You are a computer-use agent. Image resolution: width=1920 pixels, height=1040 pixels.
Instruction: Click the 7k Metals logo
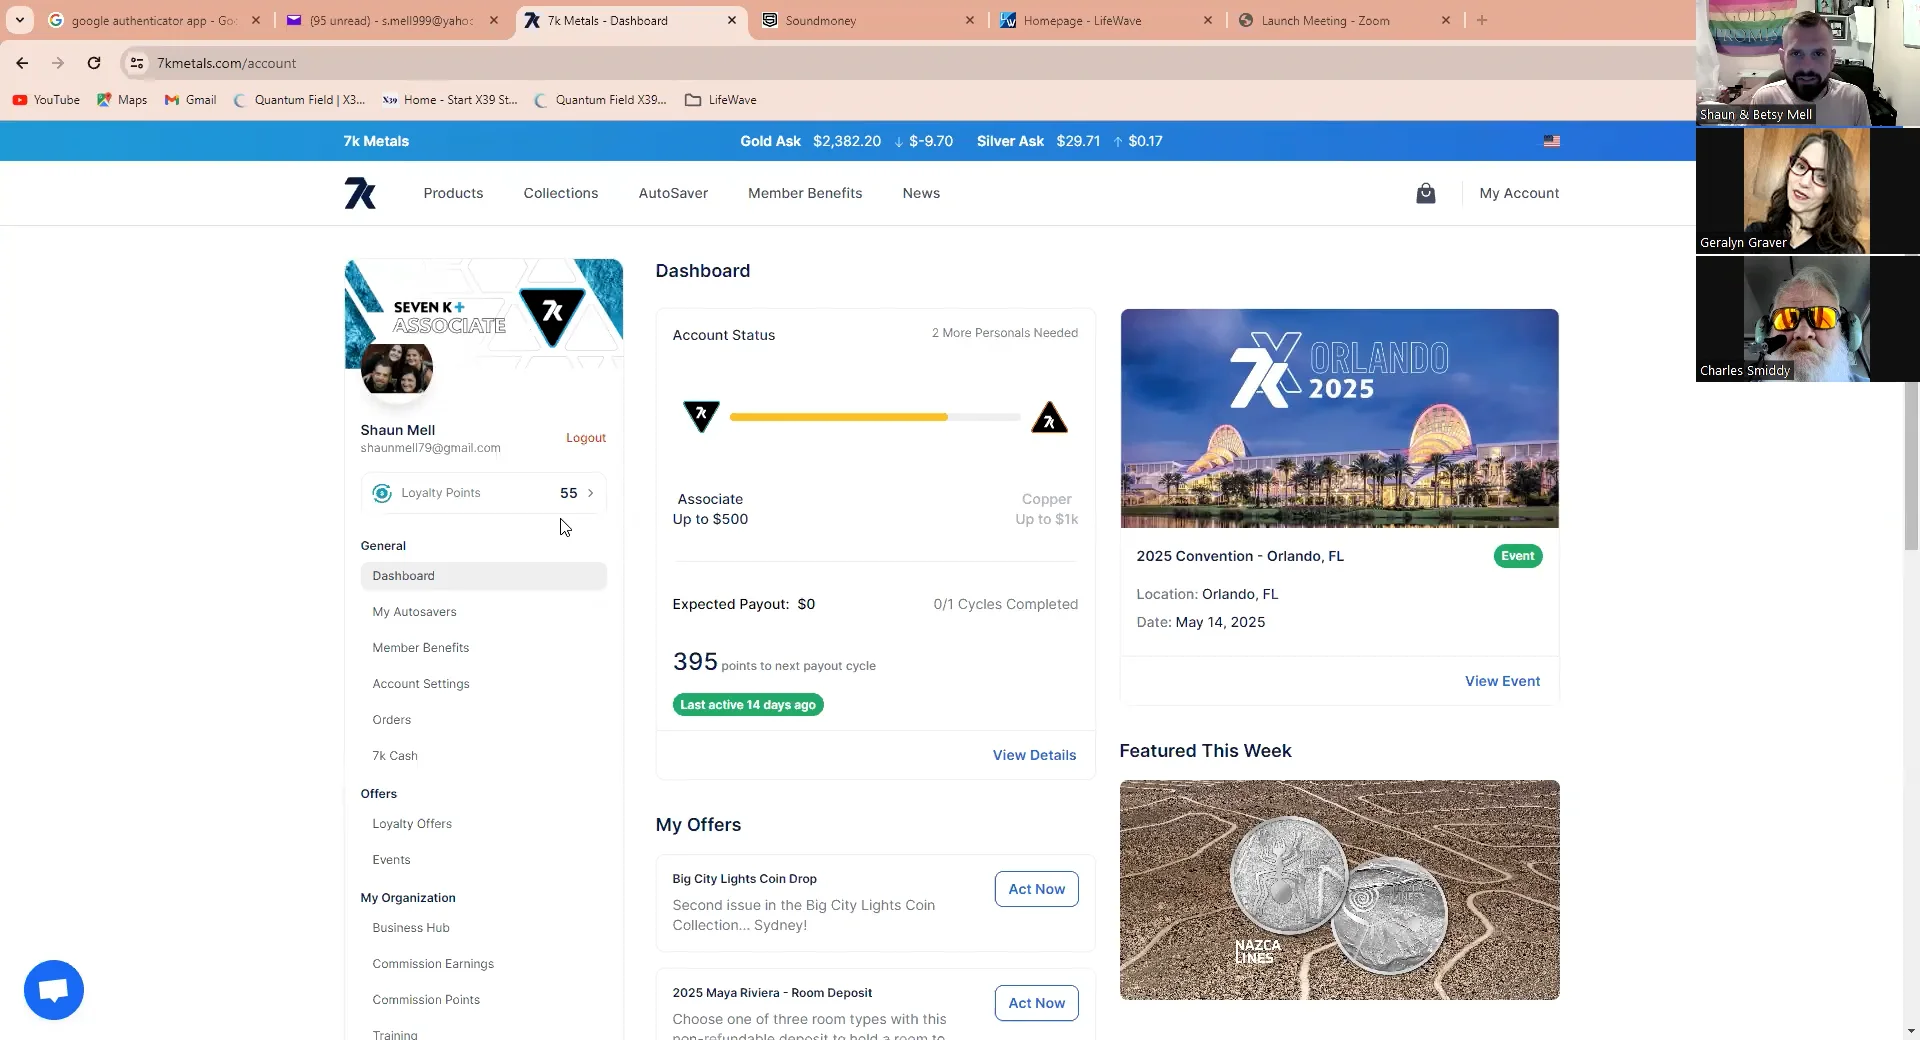click(360, 193)
